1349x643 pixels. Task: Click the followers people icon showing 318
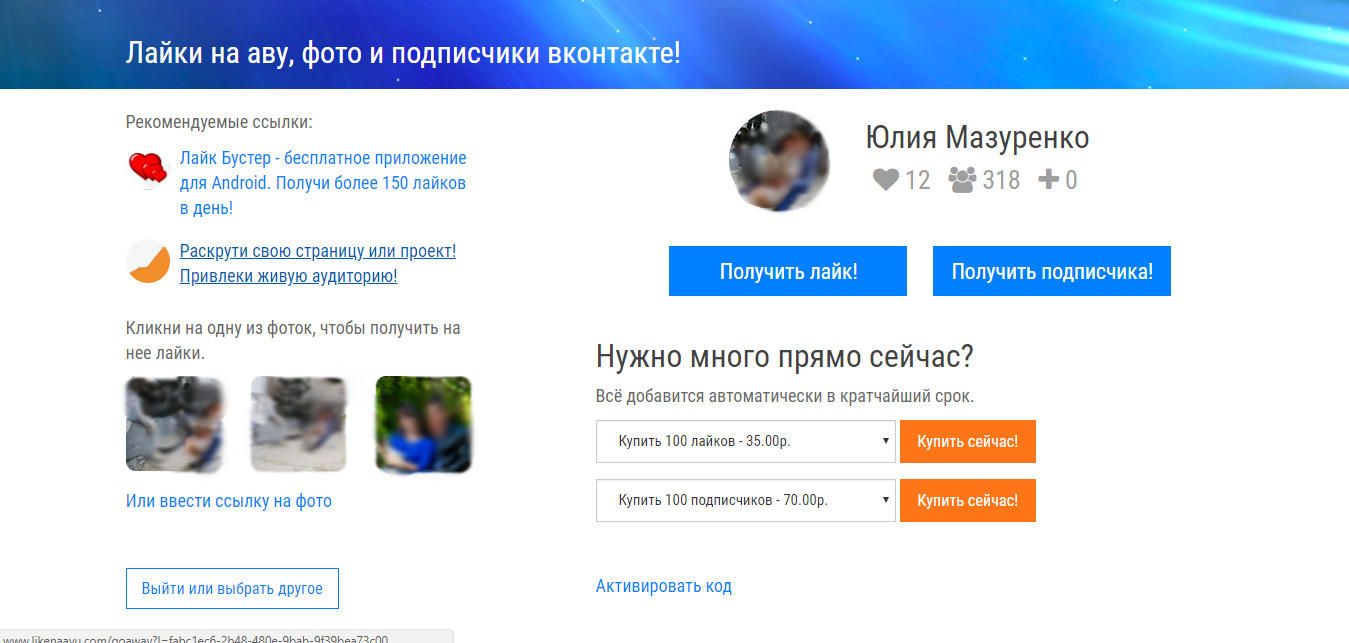click(962, 180)
